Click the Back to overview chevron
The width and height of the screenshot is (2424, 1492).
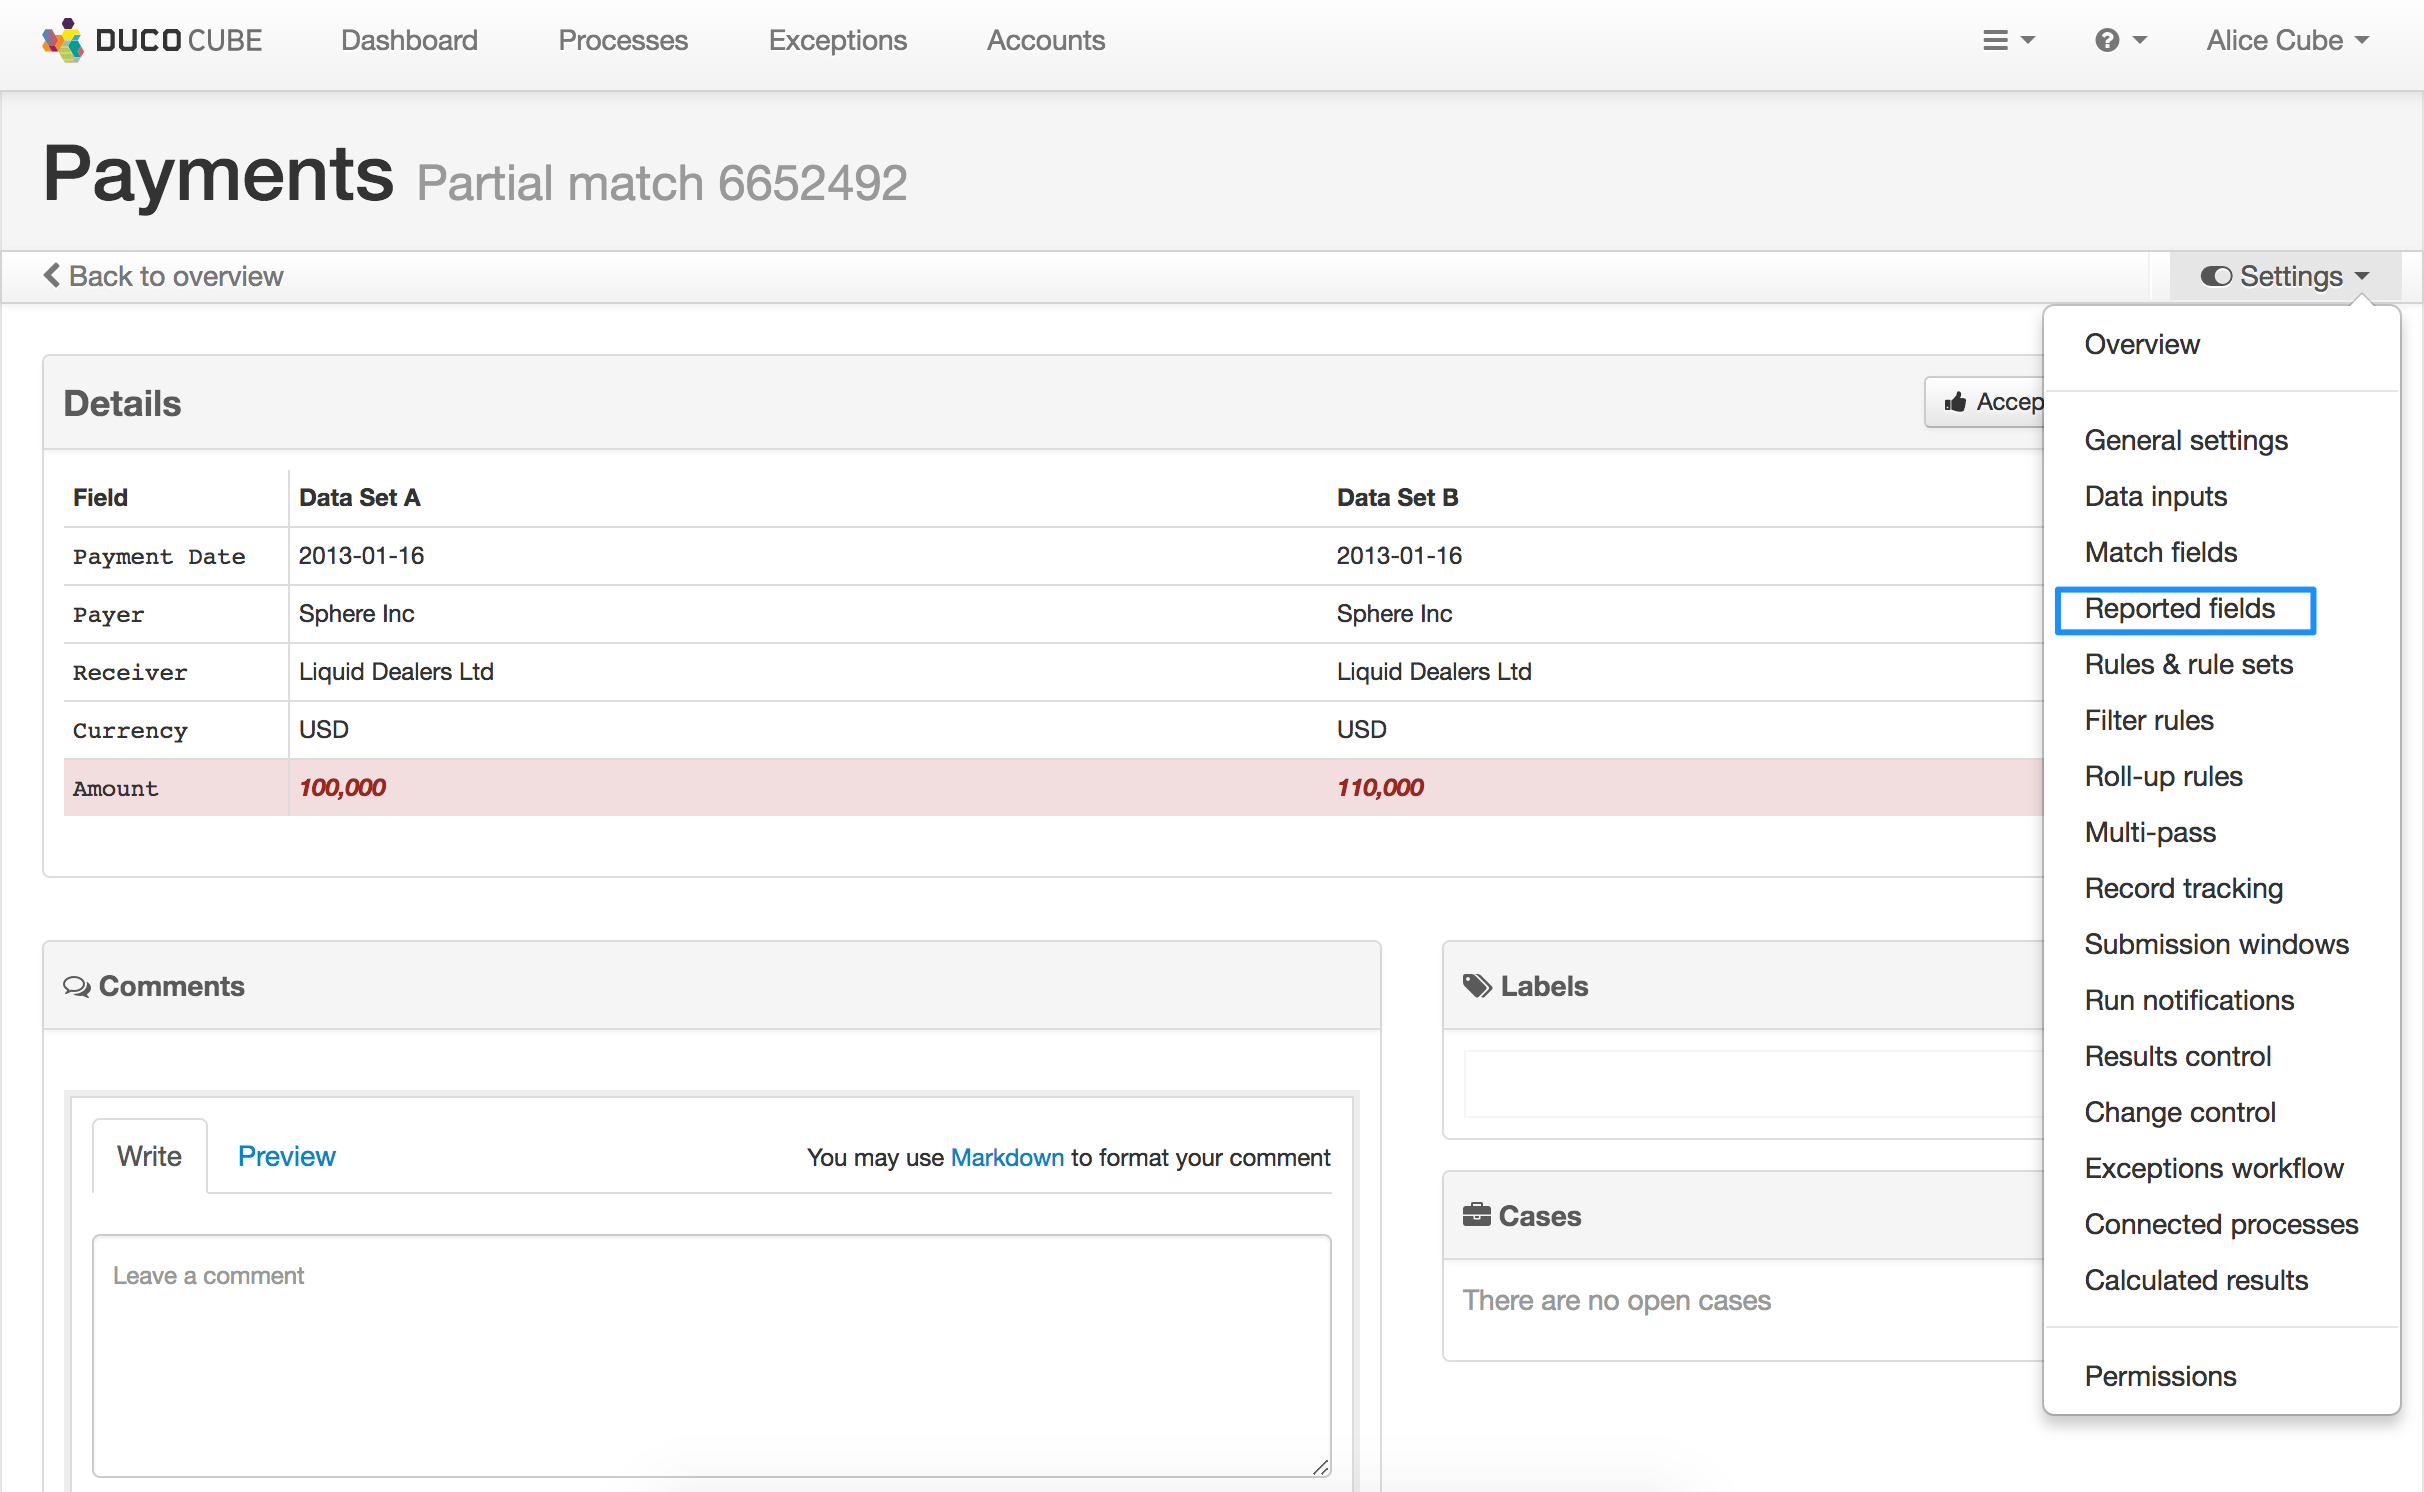pos(52,275)
